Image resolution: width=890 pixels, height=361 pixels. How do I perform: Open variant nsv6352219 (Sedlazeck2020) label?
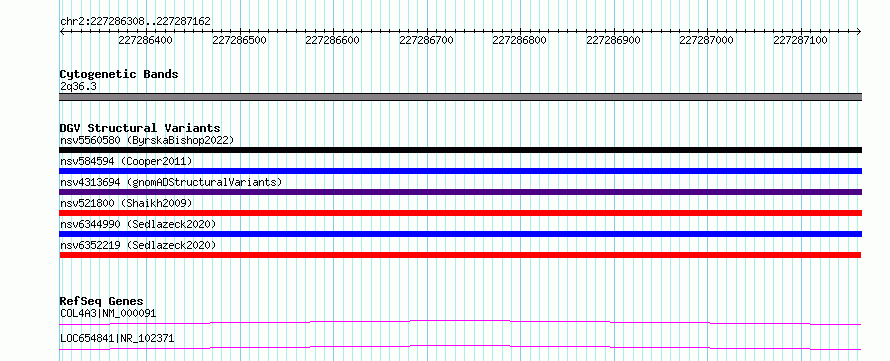(138, 245)
